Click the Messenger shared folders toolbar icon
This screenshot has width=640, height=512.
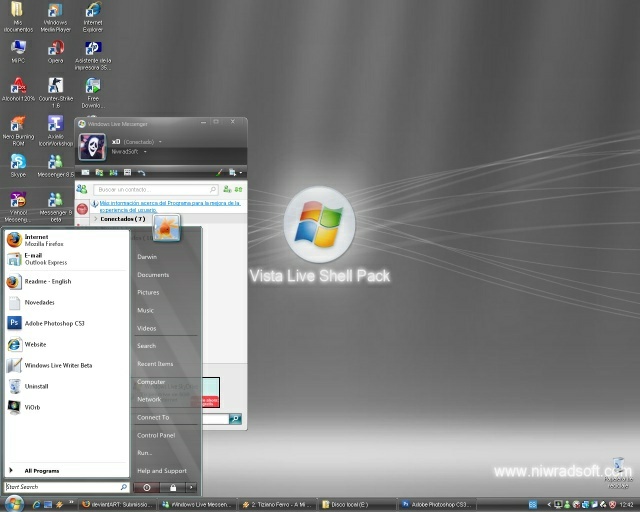point(99,172)
